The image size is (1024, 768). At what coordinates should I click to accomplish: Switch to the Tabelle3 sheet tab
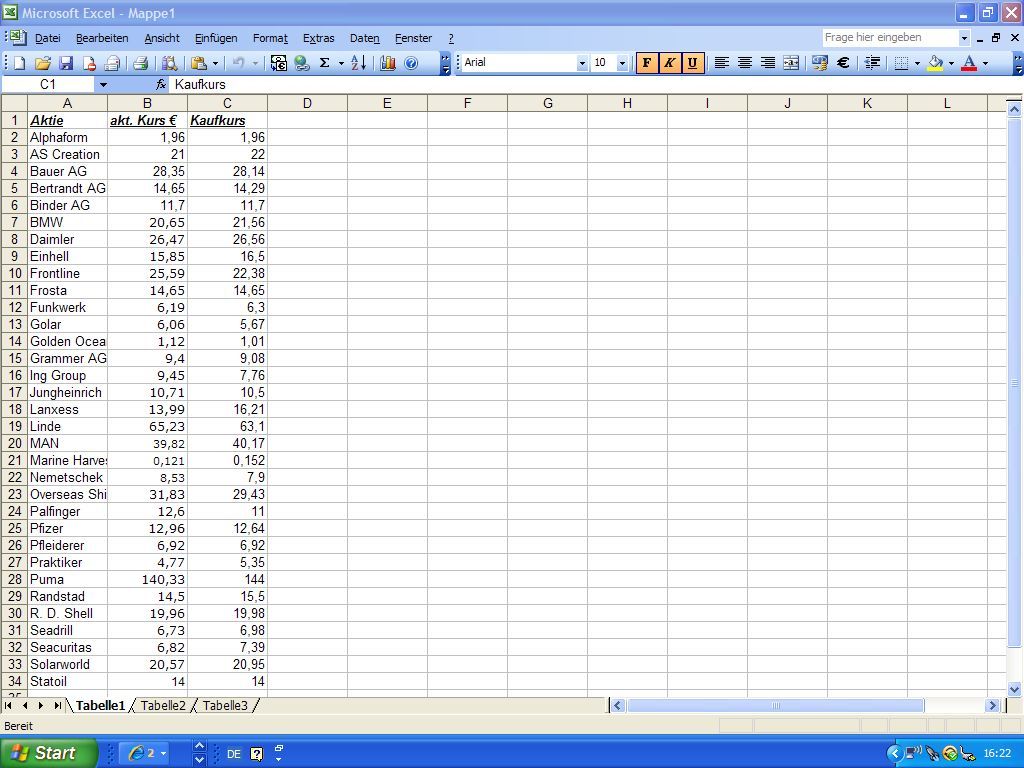[x=225, y=705]
